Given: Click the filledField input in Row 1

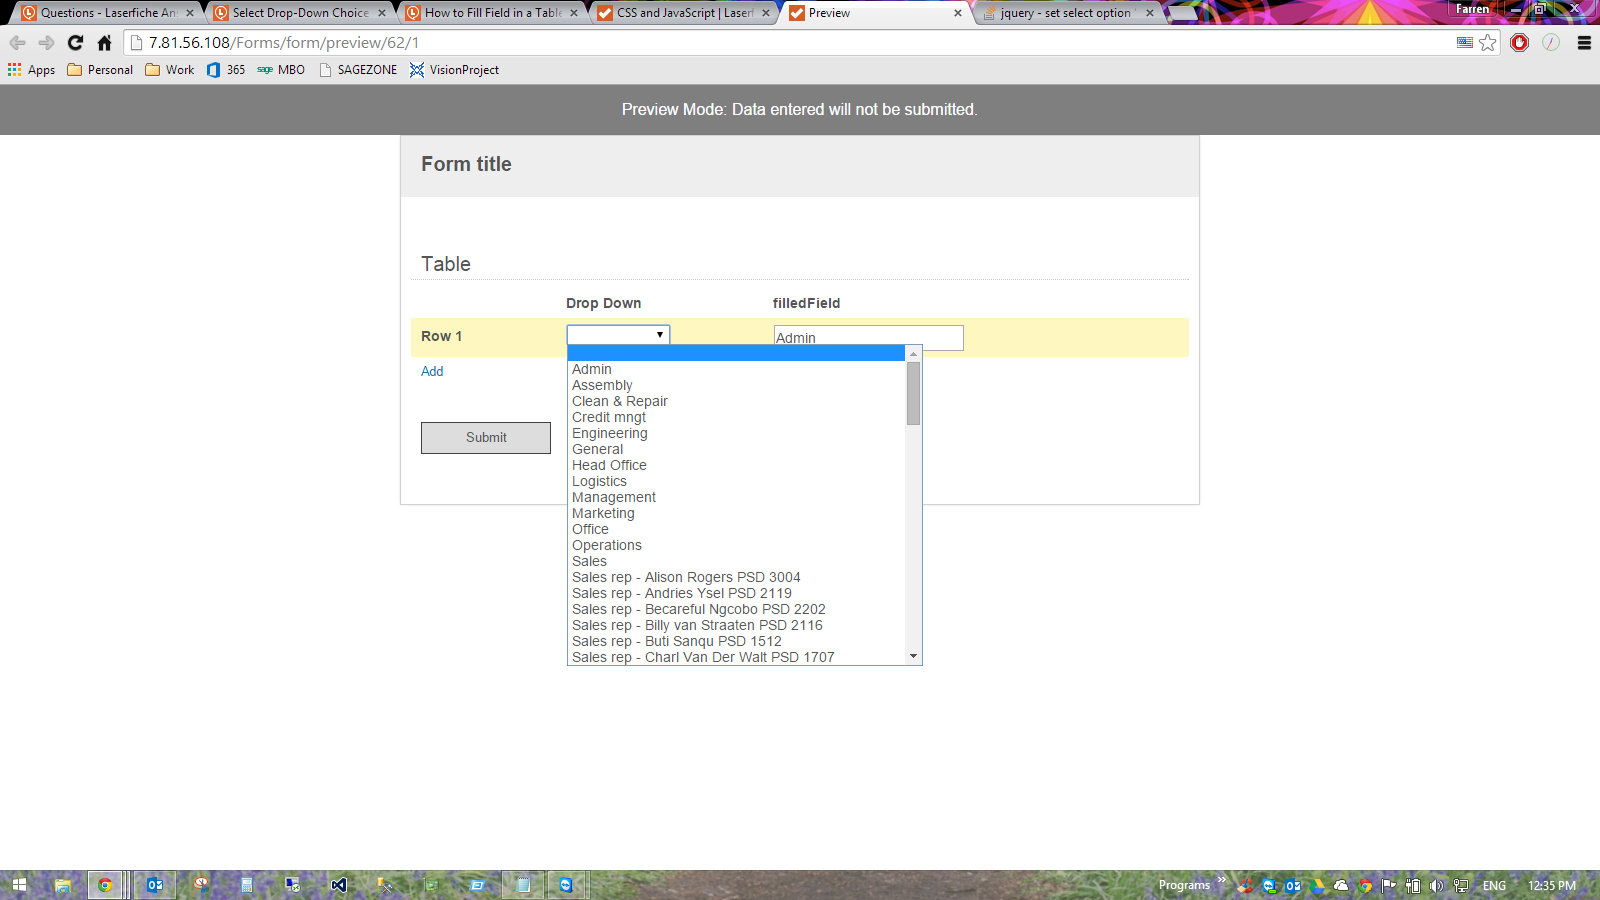Looking at the screenshot, I should point(868,338).
